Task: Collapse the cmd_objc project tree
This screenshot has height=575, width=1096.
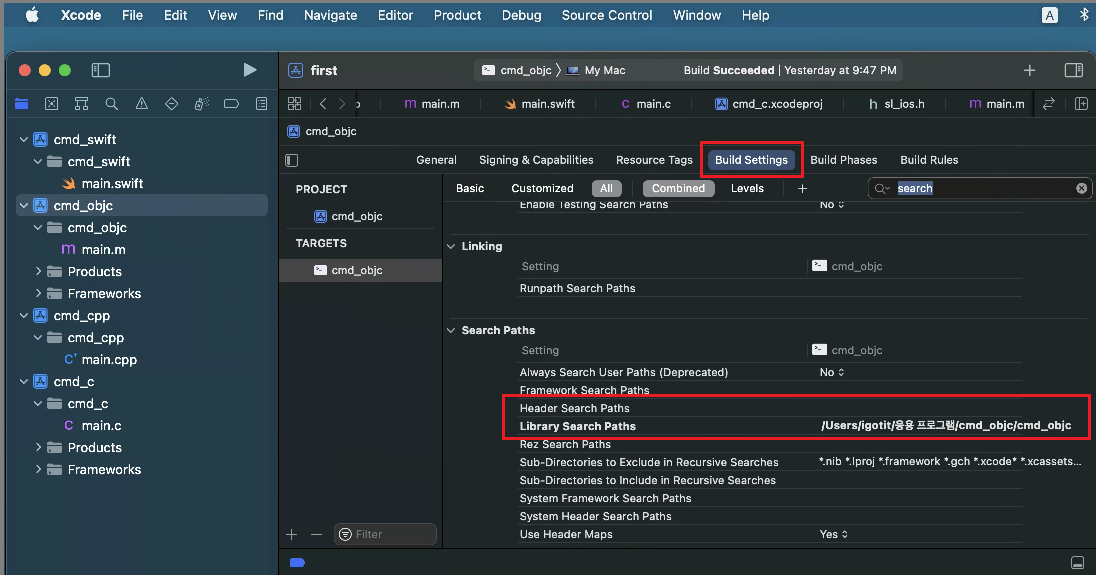Action: (x=24, y=205)
